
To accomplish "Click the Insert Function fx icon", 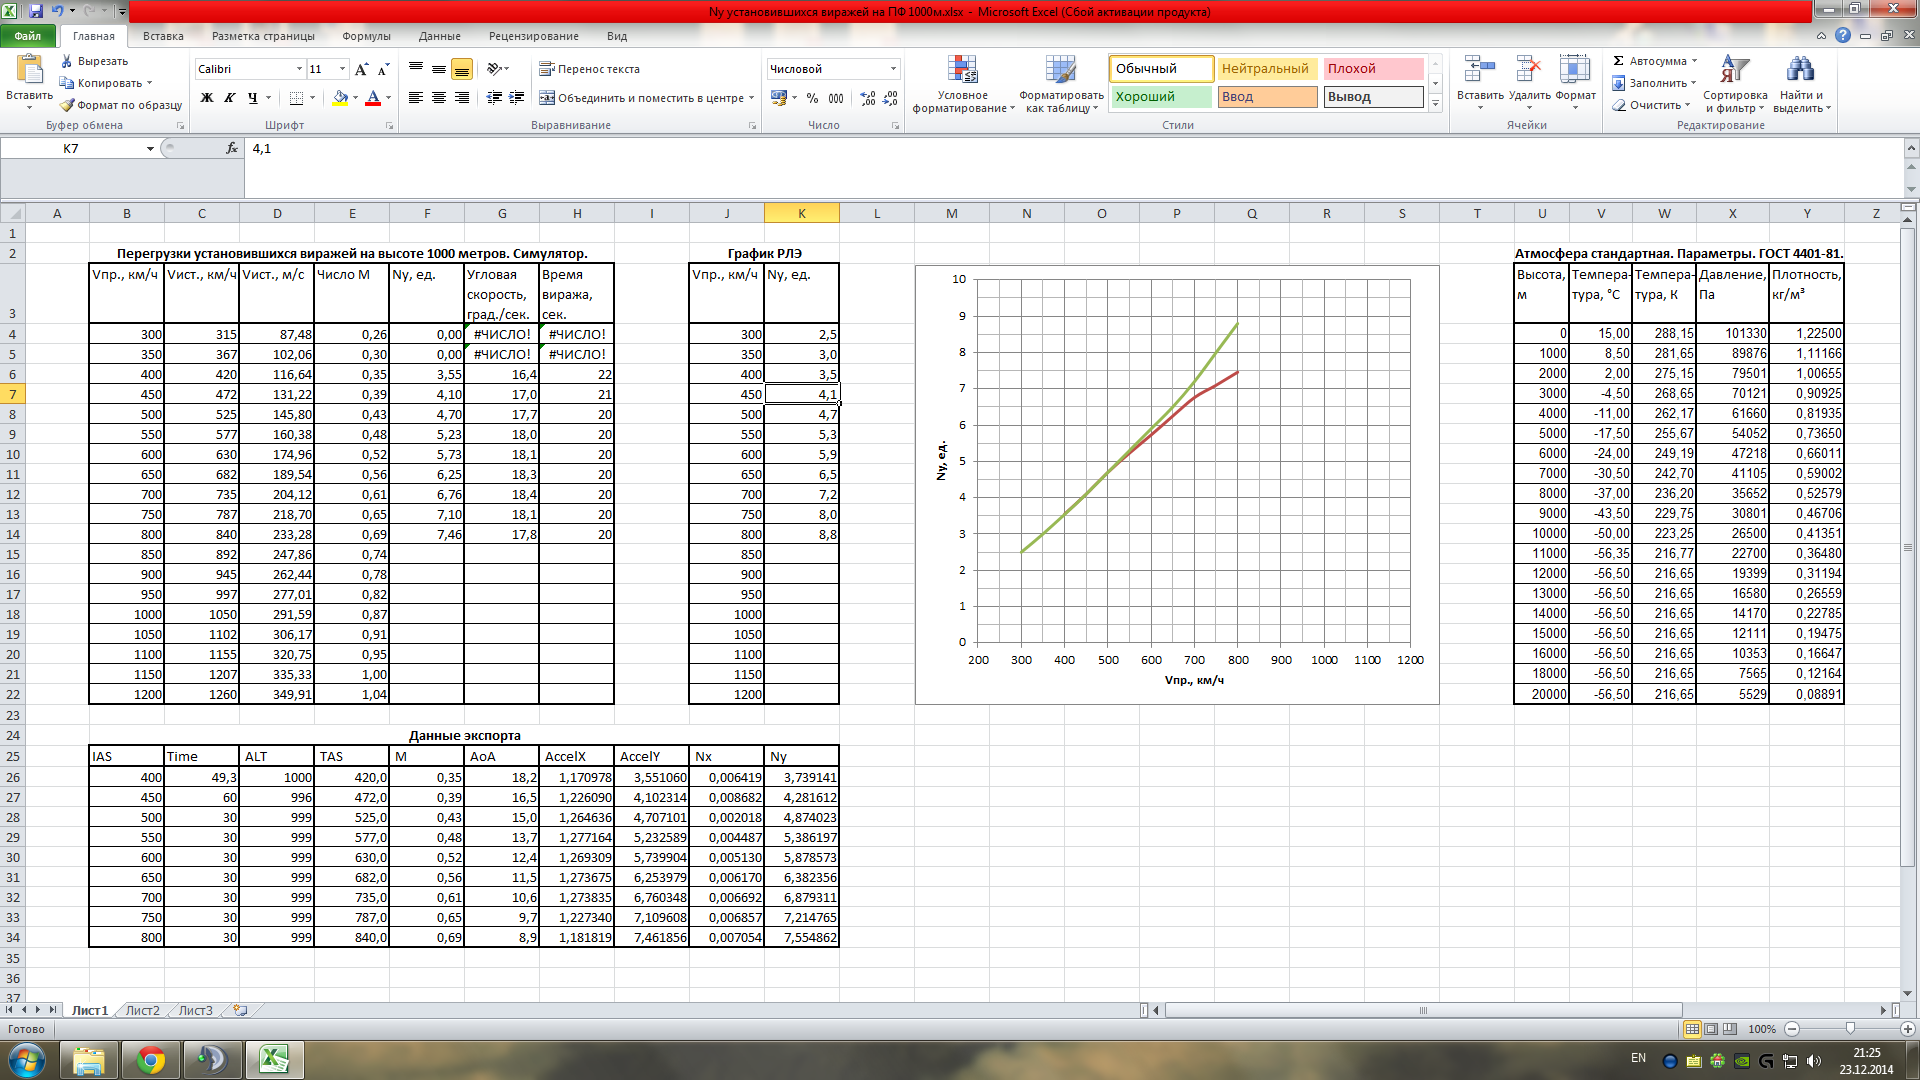I will pyautogui.click(x=232, y=148).
